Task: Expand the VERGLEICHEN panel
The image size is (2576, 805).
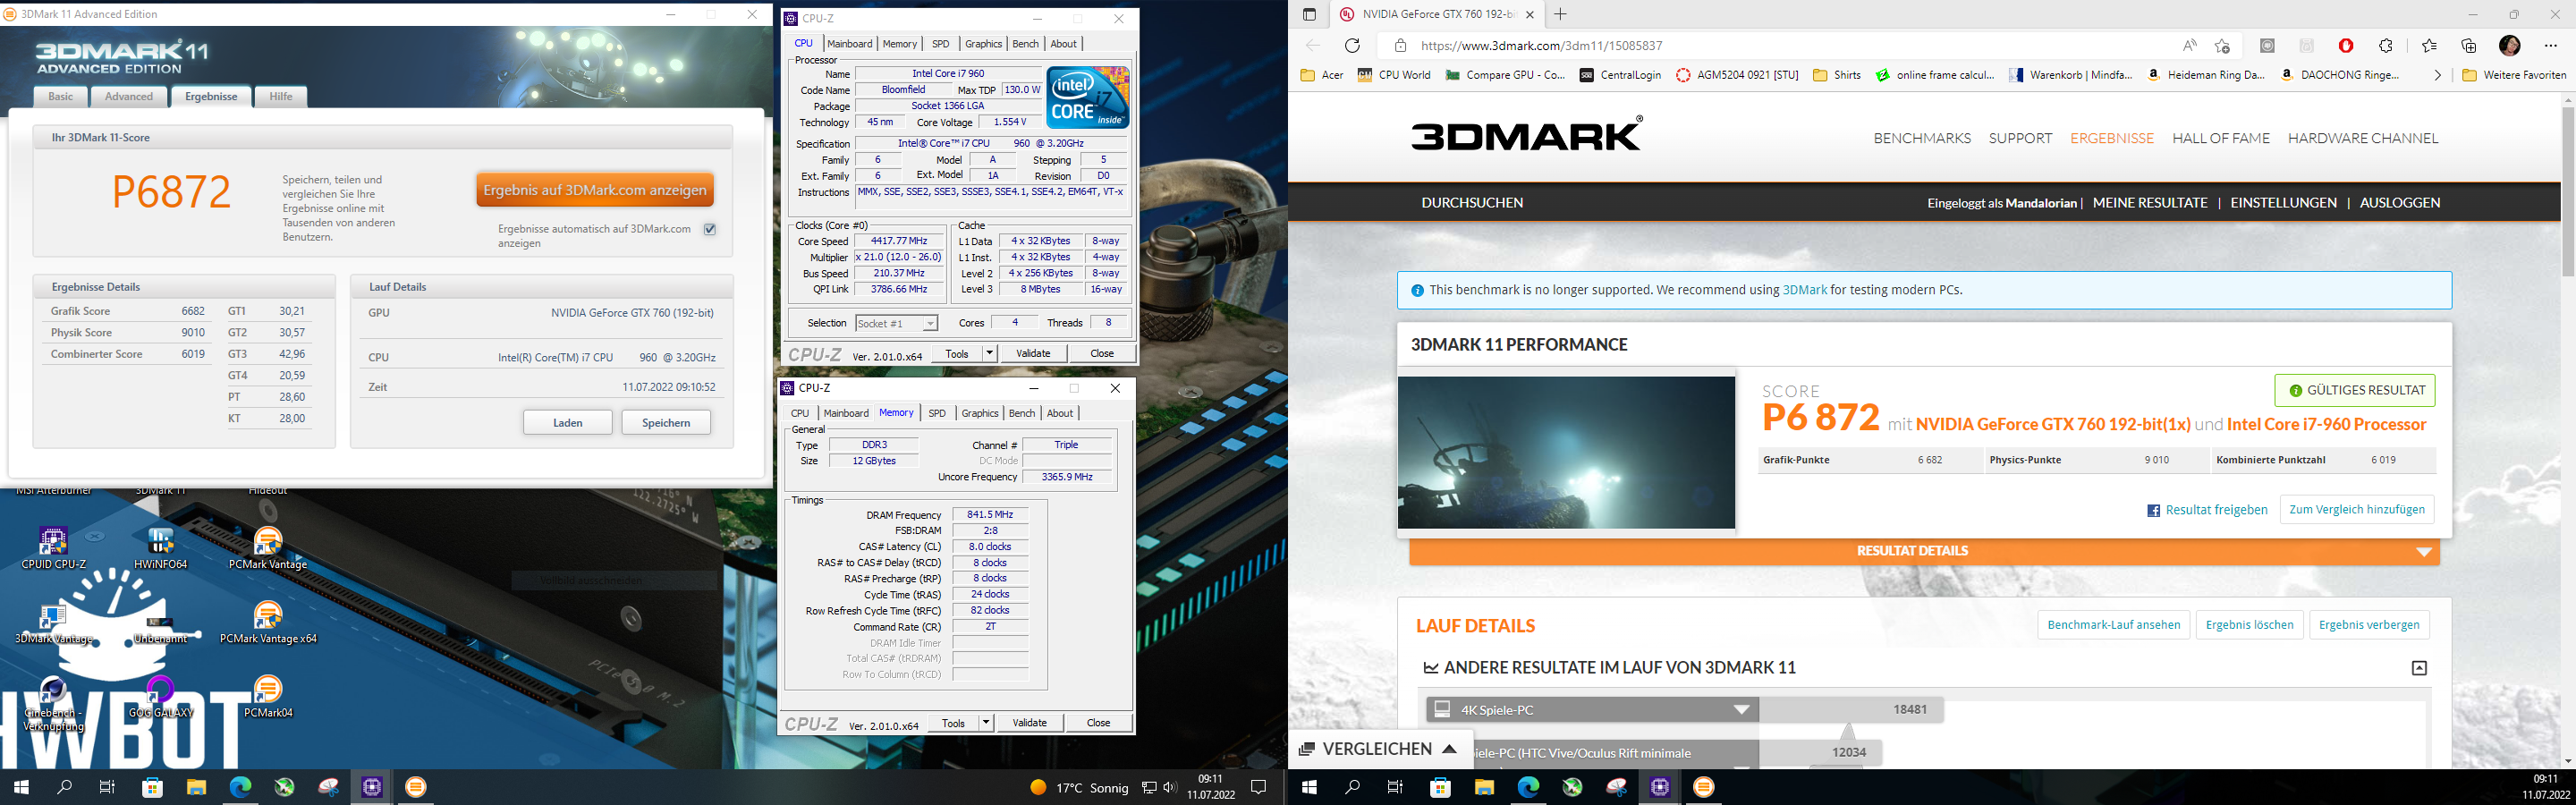Action: [x=1378, y=749]
